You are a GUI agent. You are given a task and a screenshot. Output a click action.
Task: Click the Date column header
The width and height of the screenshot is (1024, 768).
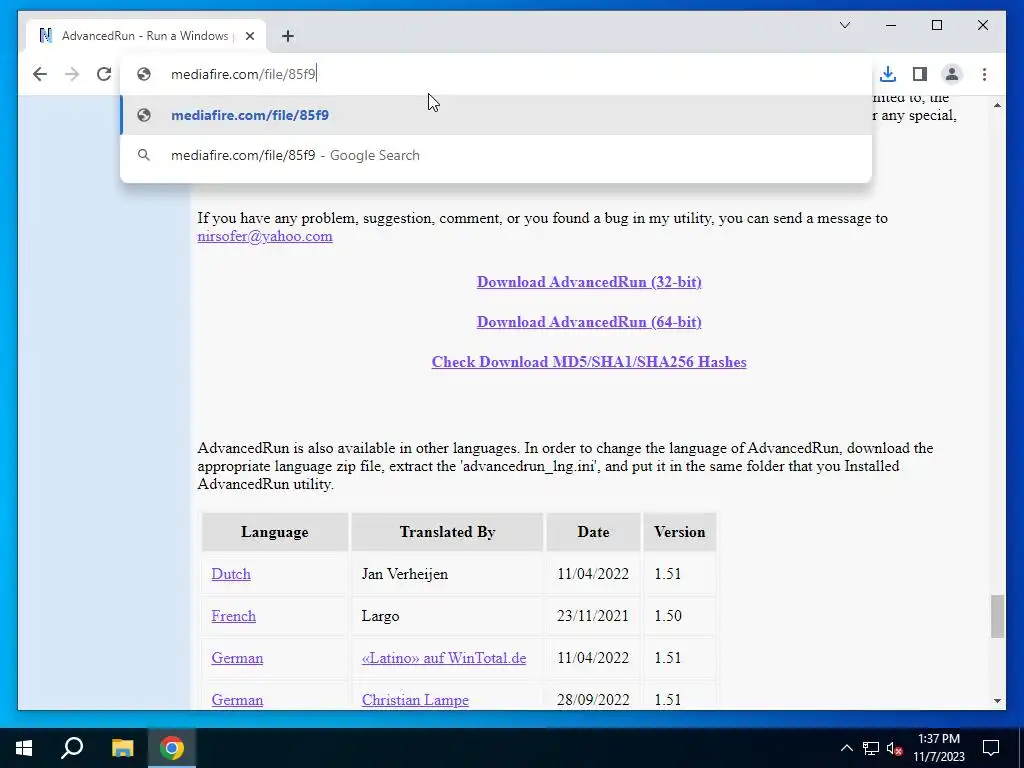click(593, 532)
